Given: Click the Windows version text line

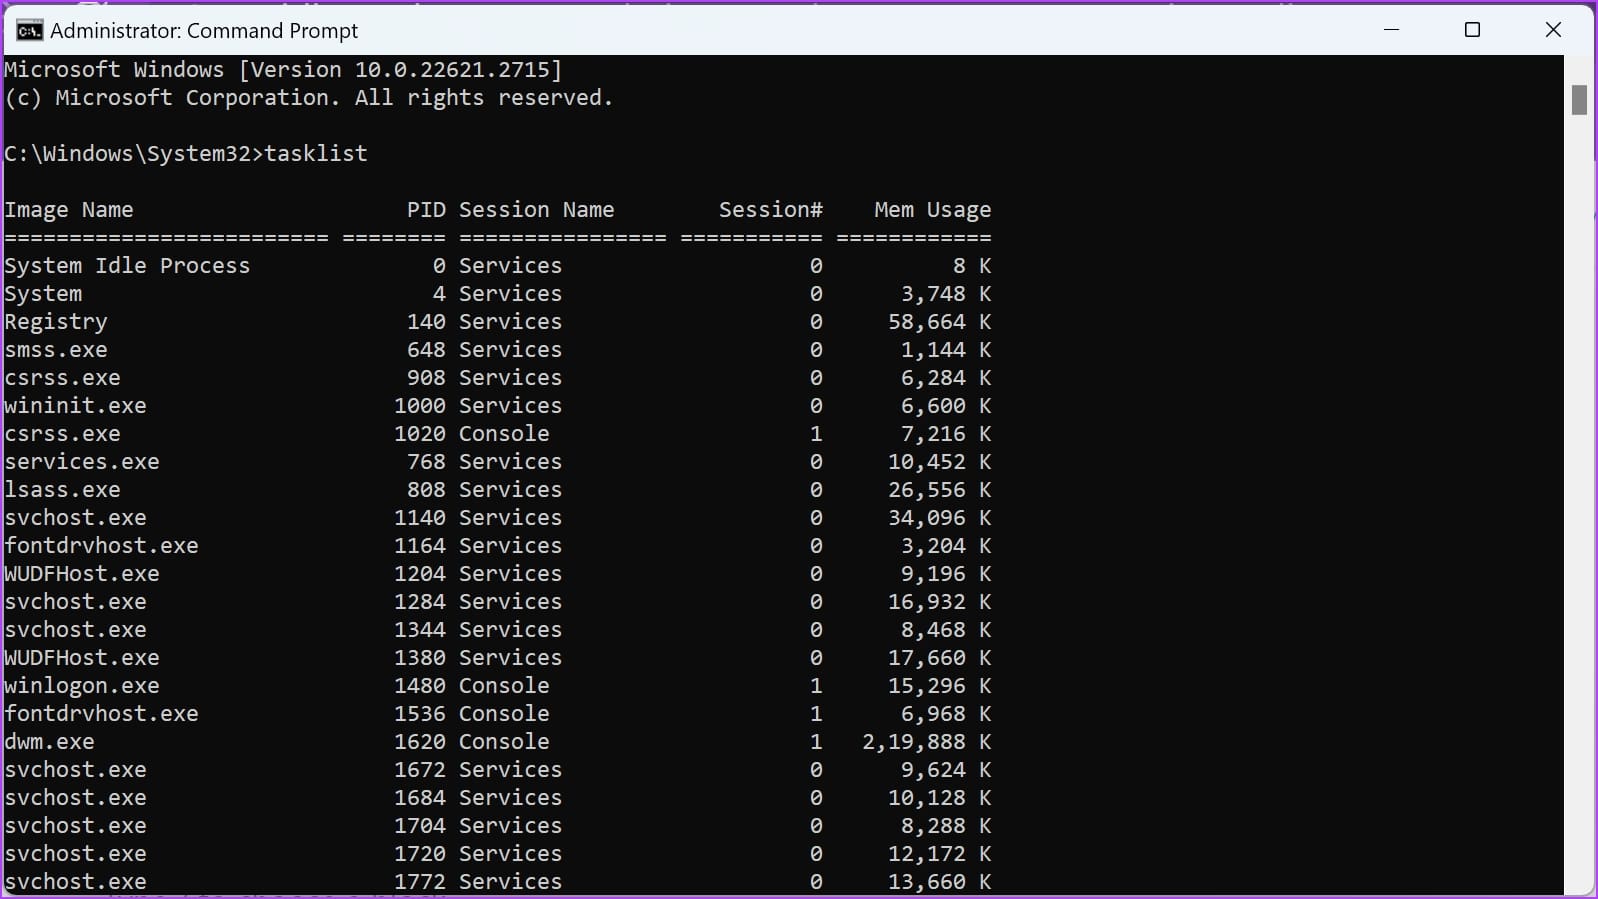Looking at the screenshot, I should pyautogui.click(x=284, y=70).
